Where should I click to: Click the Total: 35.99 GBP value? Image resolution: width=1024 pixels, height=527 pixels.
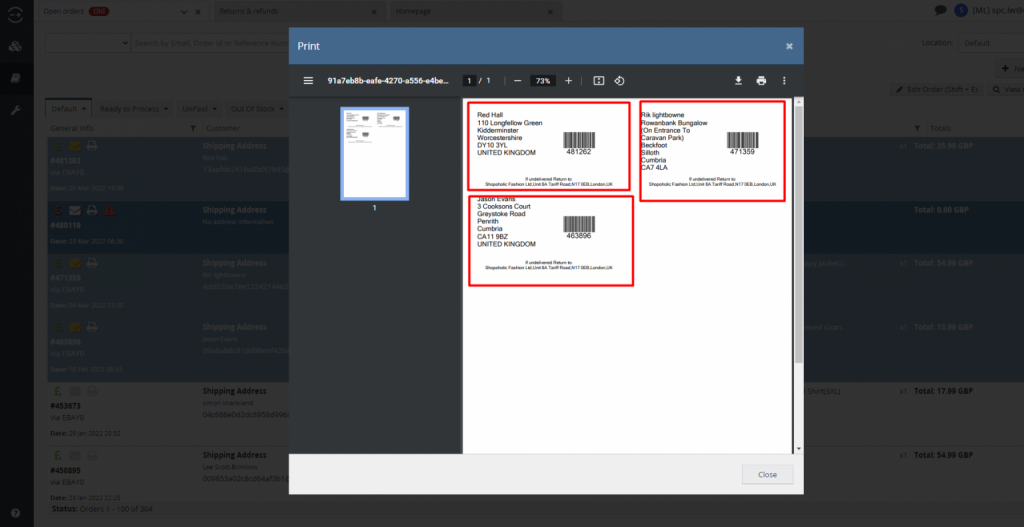pos(943,146)
